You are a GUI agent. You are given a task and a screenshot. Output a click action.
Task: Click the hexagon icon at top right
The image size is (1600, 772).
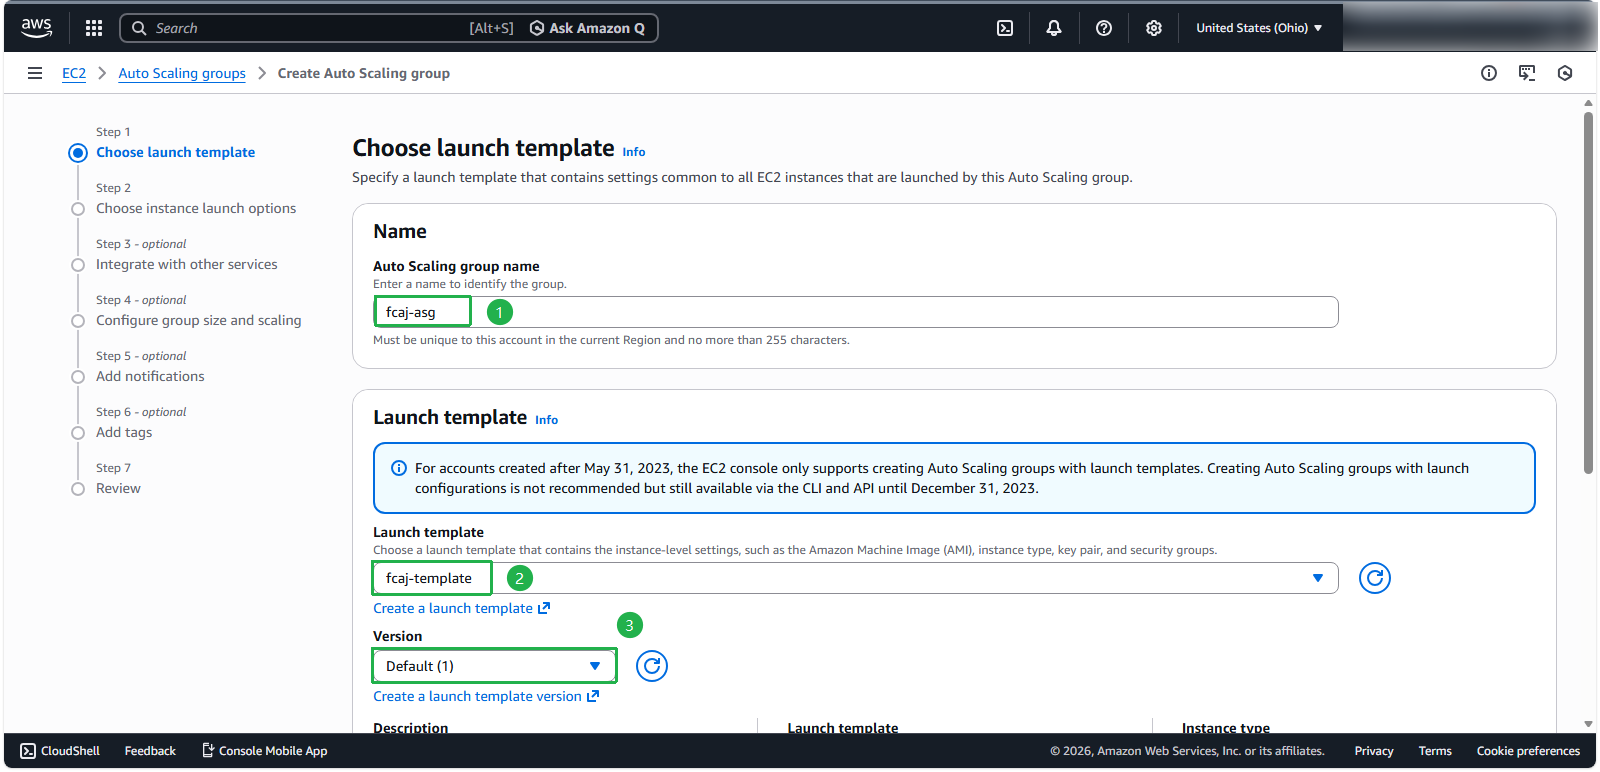pyautogui.click(x=1565, y=73)
